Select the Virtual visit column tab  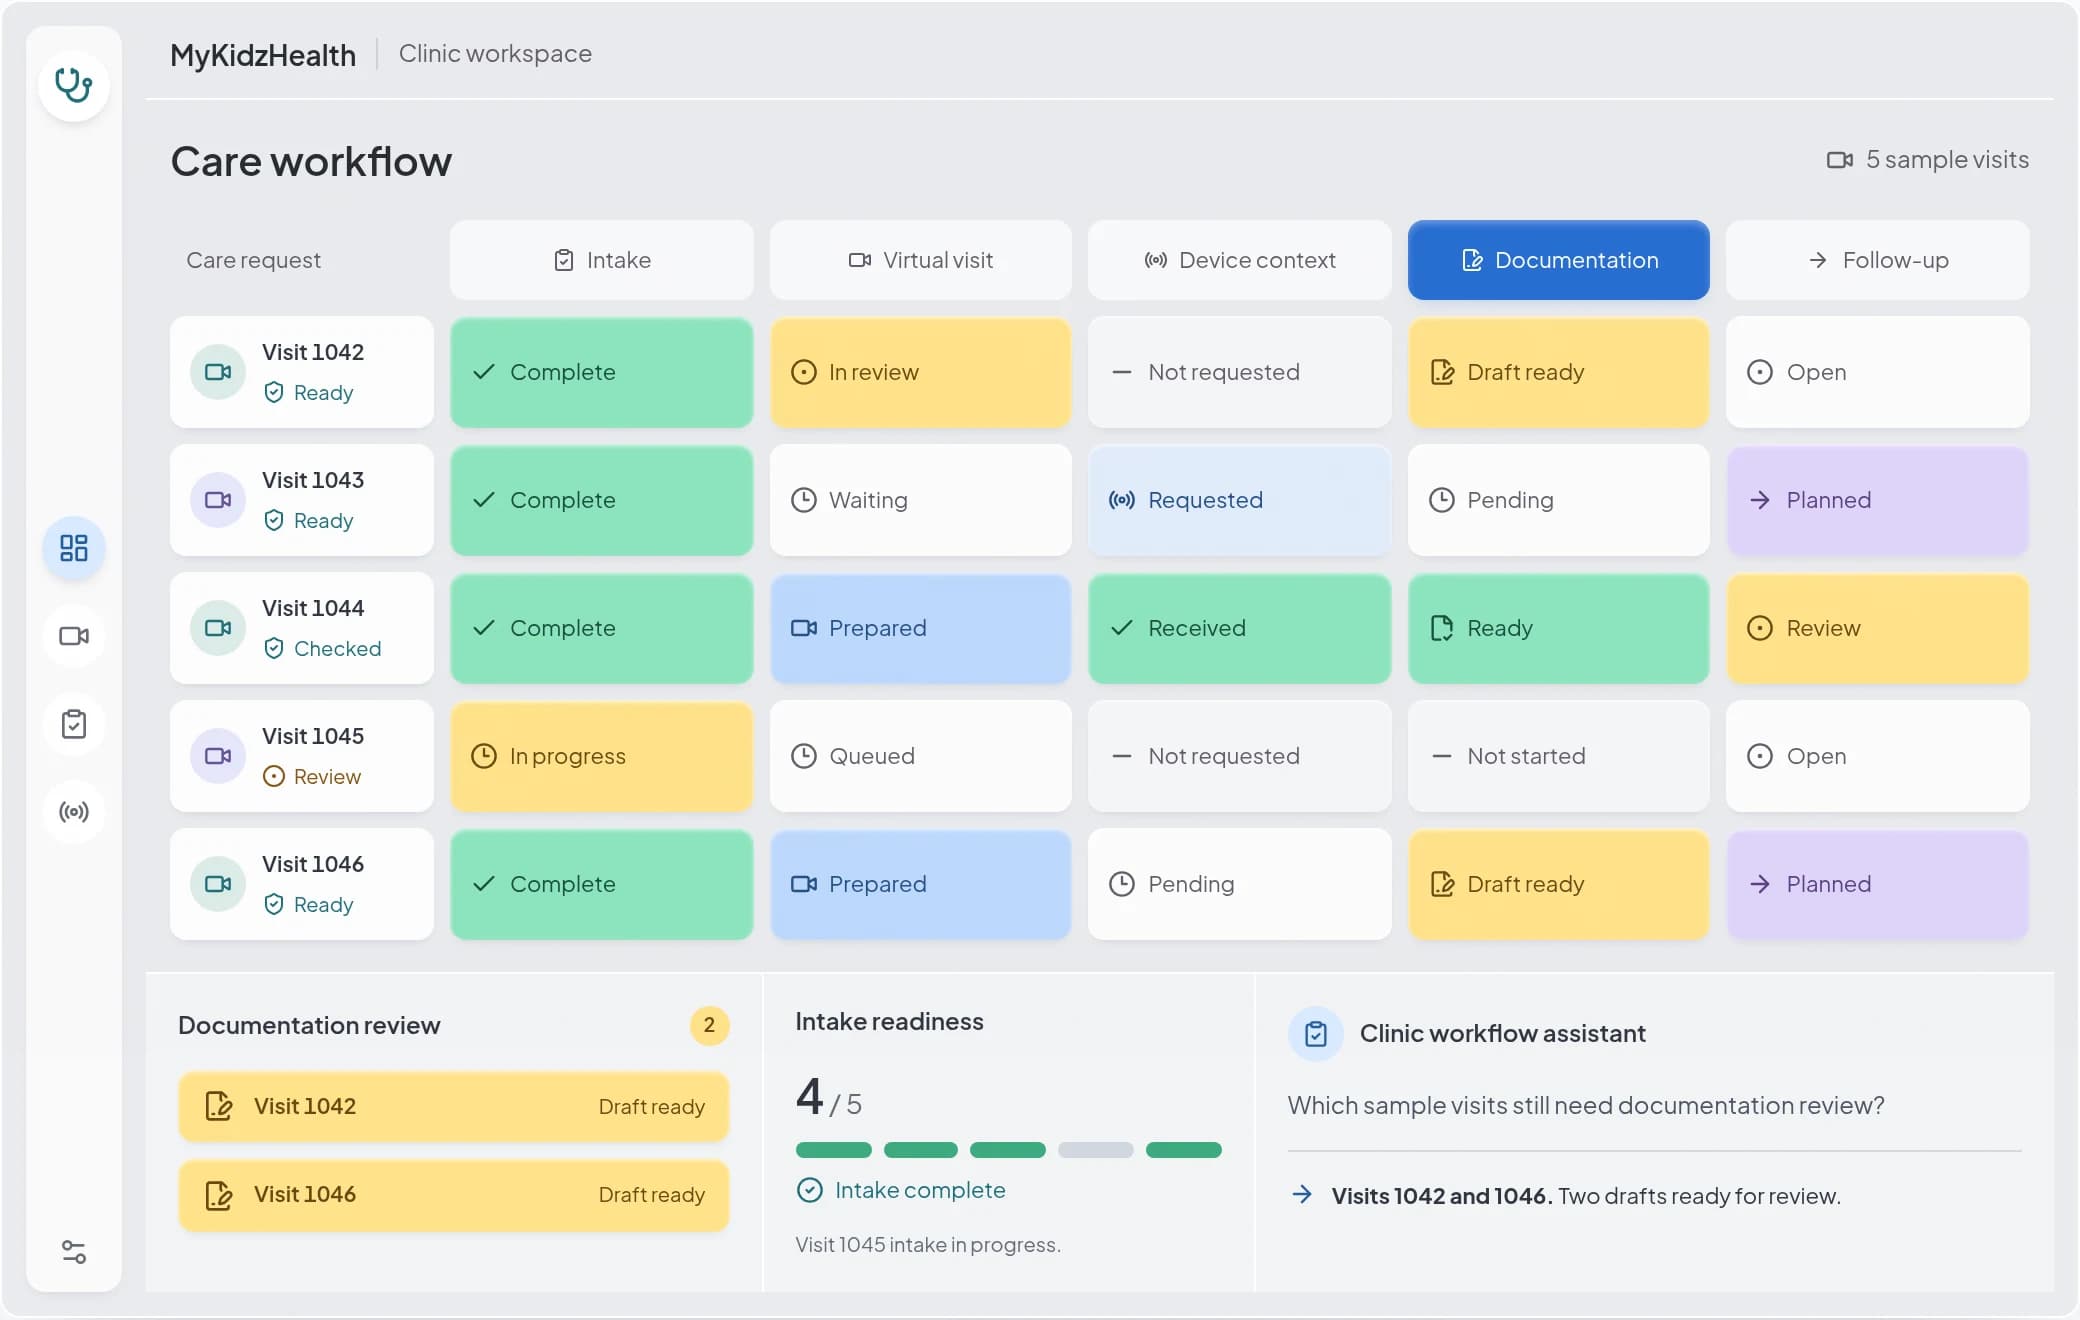point(921,260)
